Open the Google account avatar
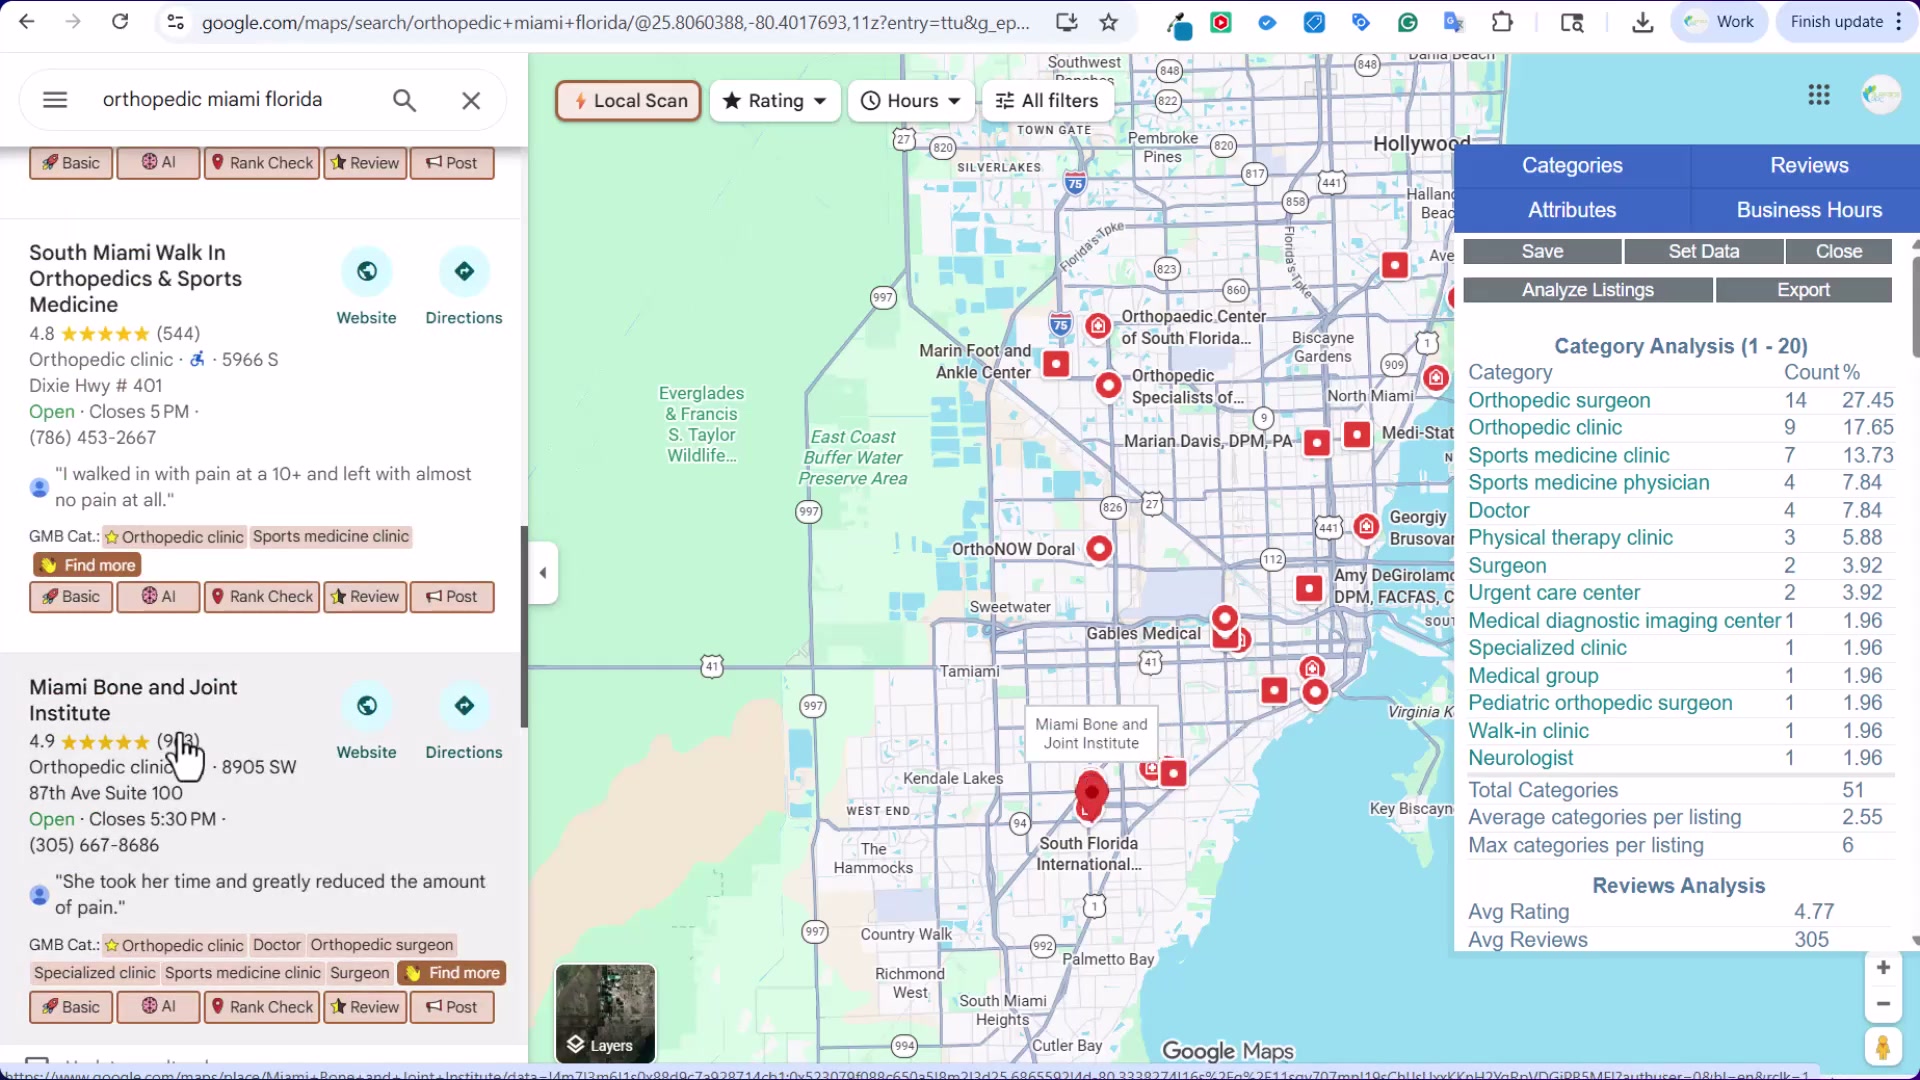Screen dimensions: 1920x1080 (1881, 95)
